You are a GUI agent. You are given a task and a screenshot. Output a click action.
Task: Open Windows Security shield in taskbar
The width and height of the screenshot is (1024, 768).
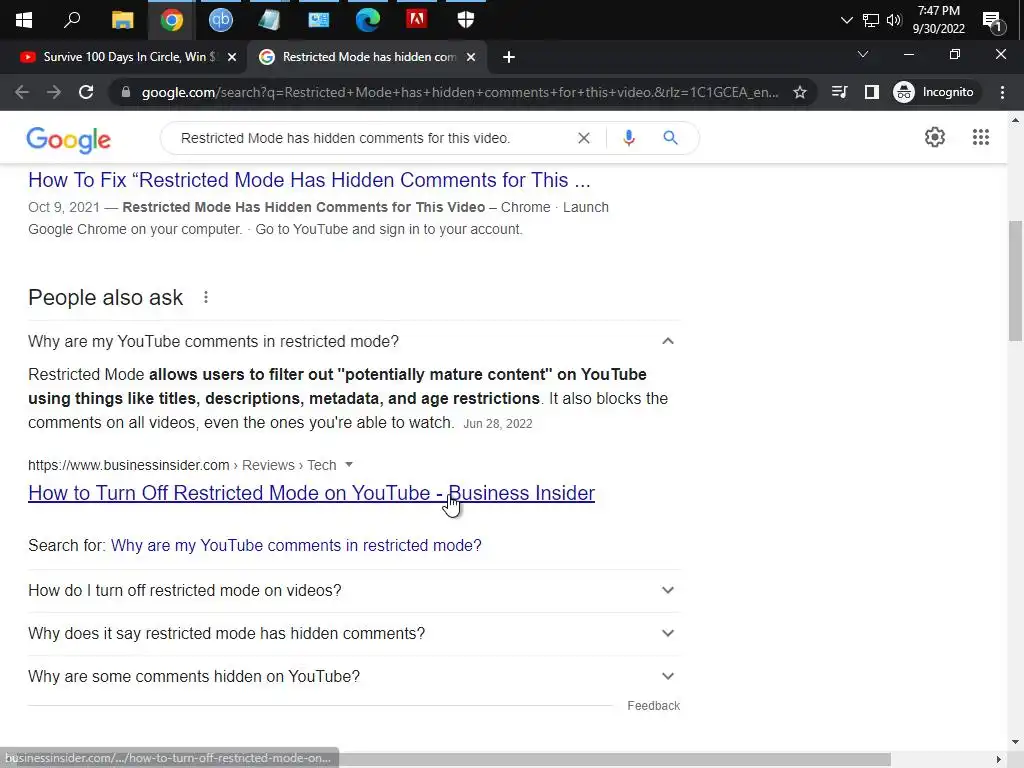pyautogui.click(x=466, y=20)
